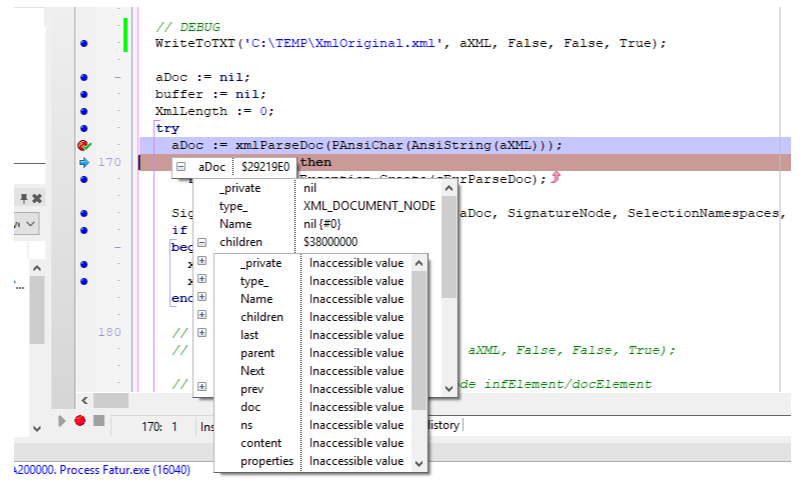Viewport: 801px width, 481px height.
Task: Click the red macro record button
Action: 80,421
